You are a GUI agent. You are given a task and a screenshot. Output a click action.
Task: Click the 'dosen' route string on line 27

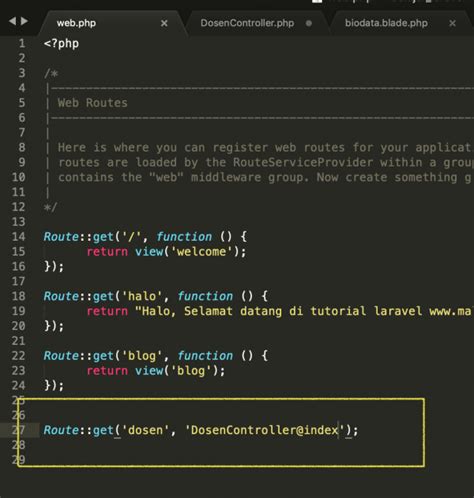pos(145,430)
